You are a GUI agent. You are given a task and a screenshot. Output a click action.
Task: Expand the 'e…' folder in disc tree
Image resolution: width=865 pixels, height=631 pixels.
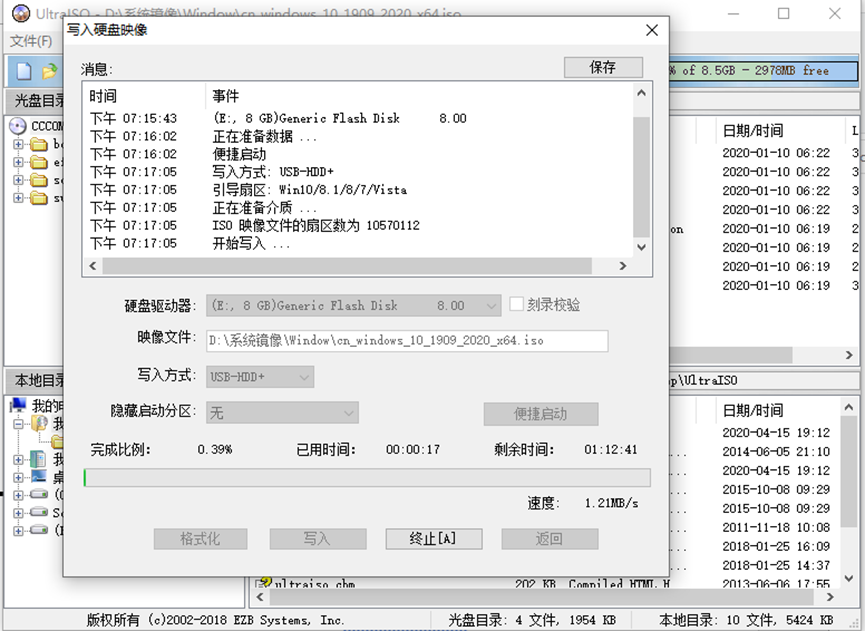(x=18, y=162)
